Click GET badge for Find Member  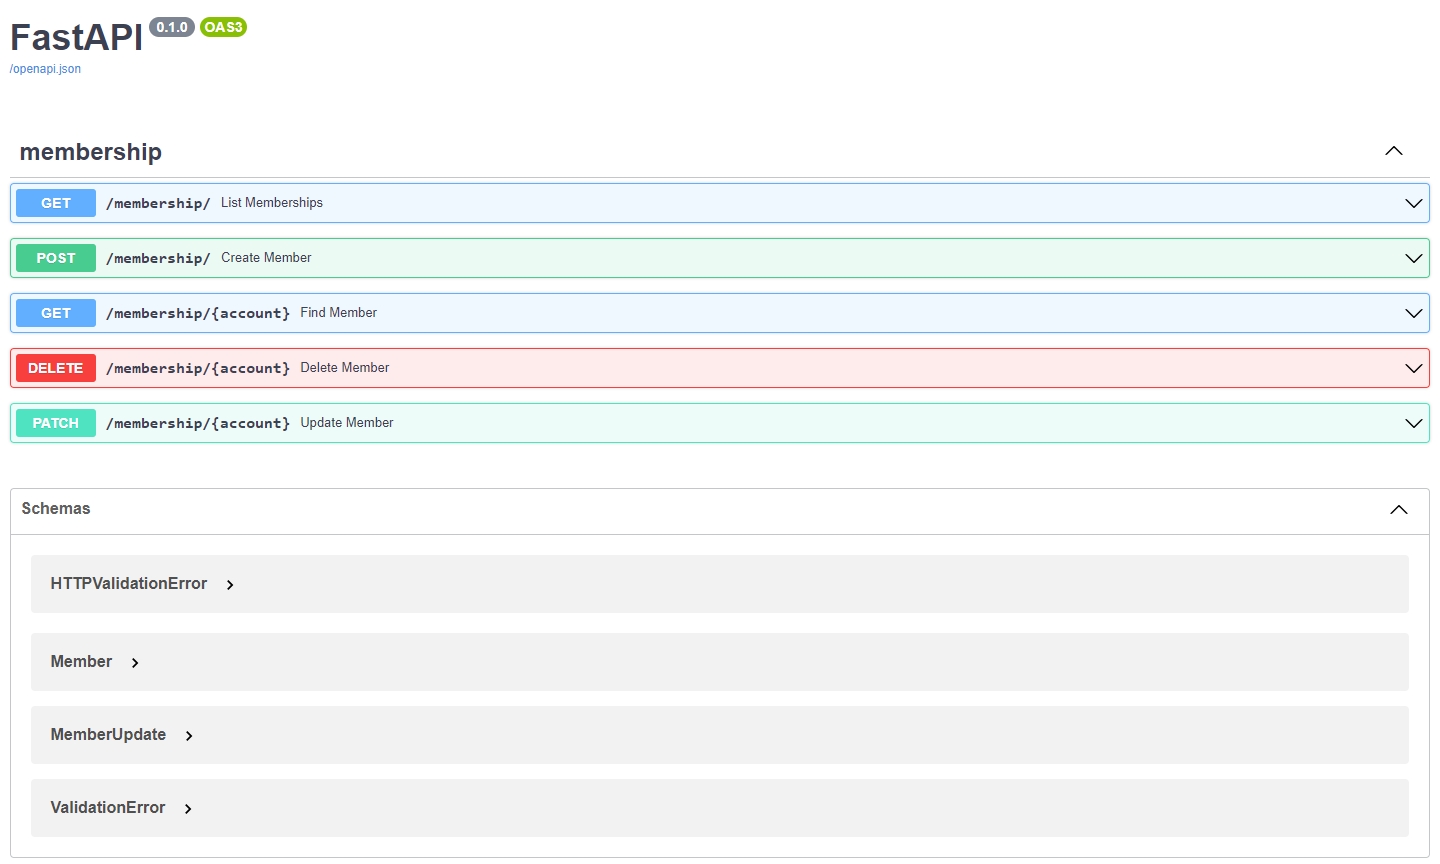click(x=56, y=313)
